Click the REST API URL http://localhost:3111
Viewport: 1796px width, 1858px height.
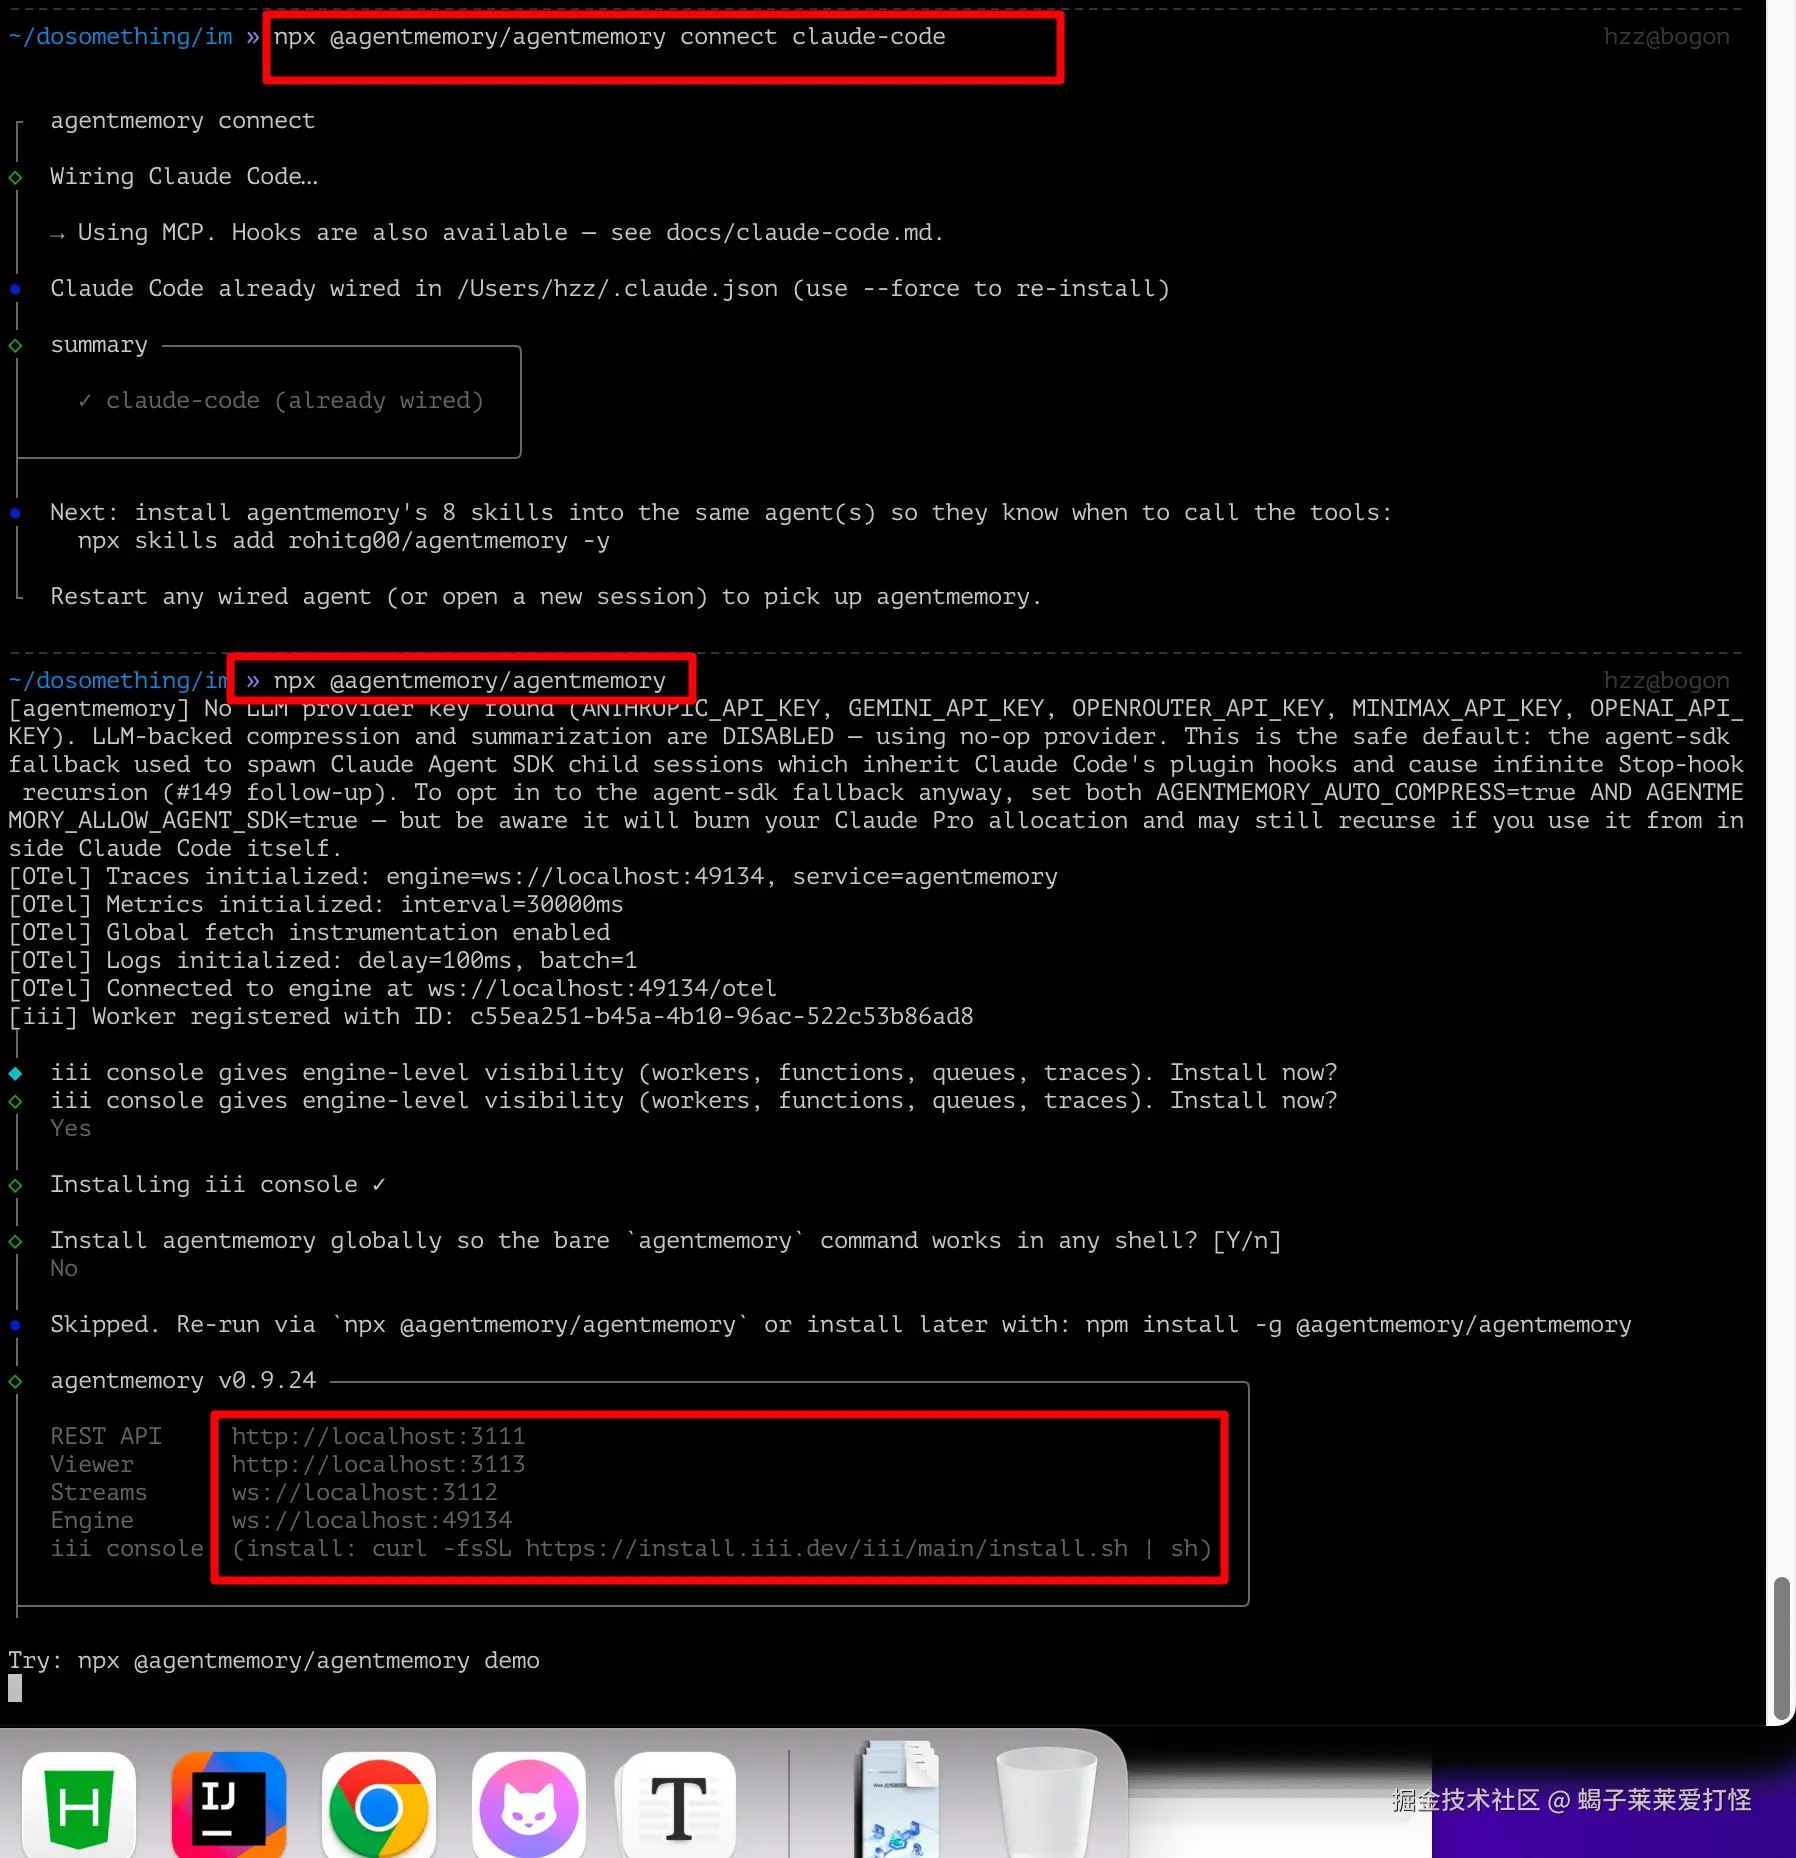click(x=378, y=1436)
